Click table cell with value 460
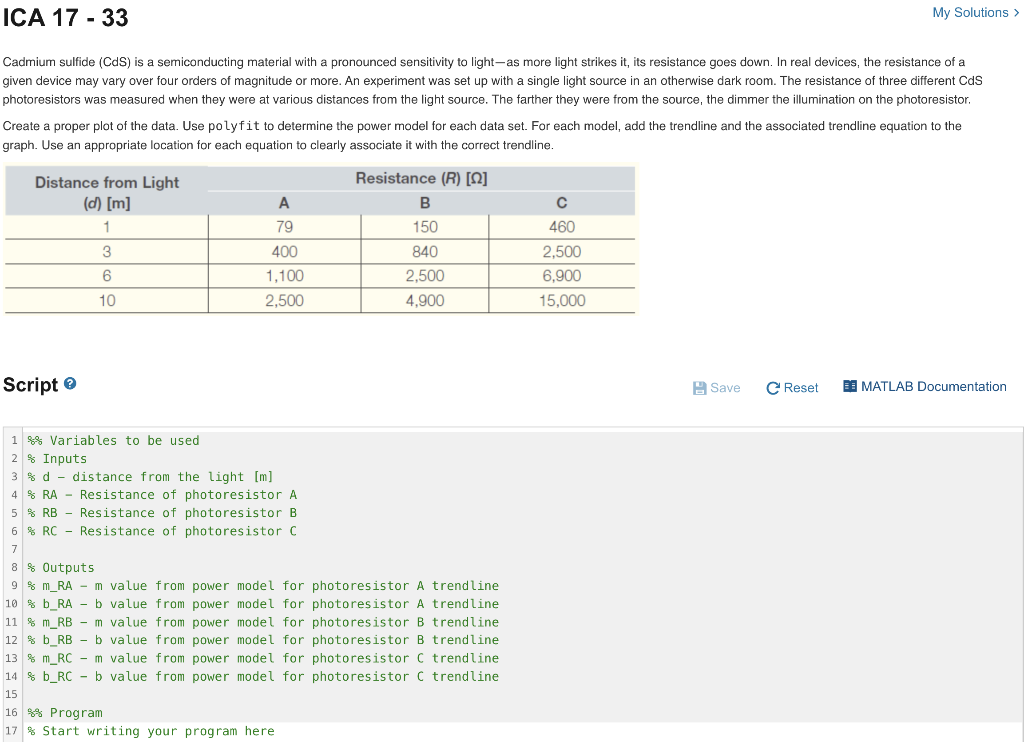Screen dimensions: 1024x742 coord(562,227)
